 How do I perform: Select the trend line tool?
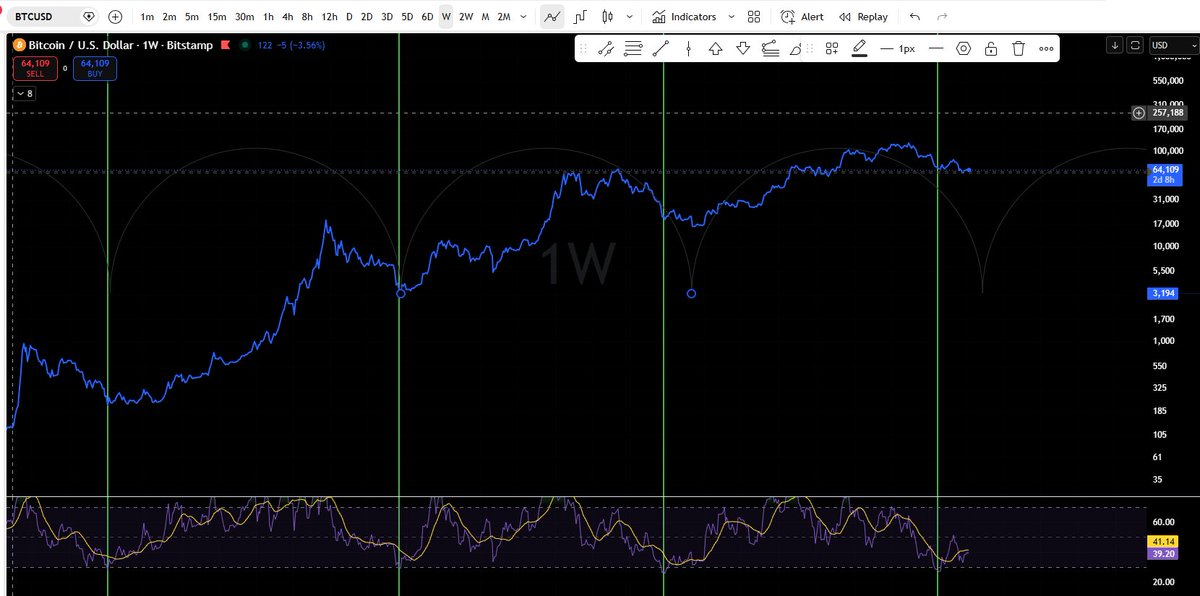pyautogui.click(x=661, y=48)
